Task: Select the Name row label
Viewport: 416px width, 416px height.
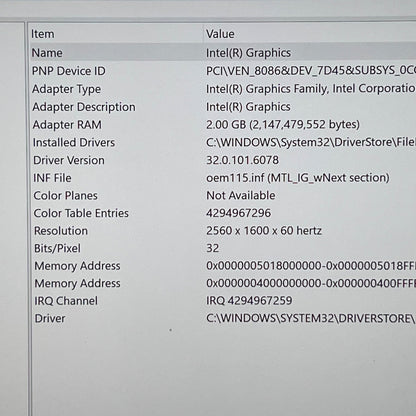Action: click(47, 53)
